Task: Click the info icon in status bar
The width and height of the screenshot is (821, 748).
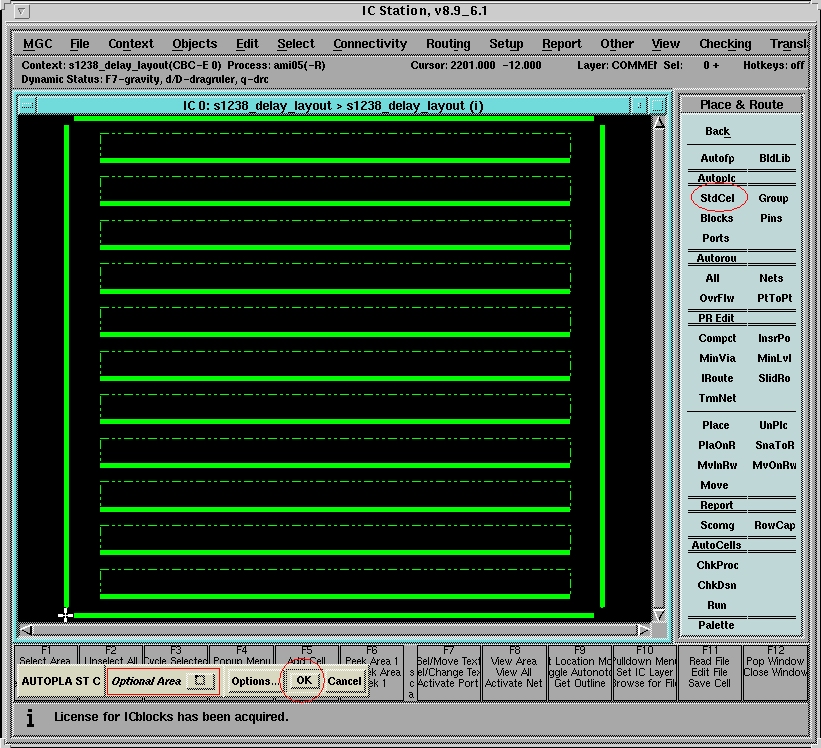Action: coord(30,717)
